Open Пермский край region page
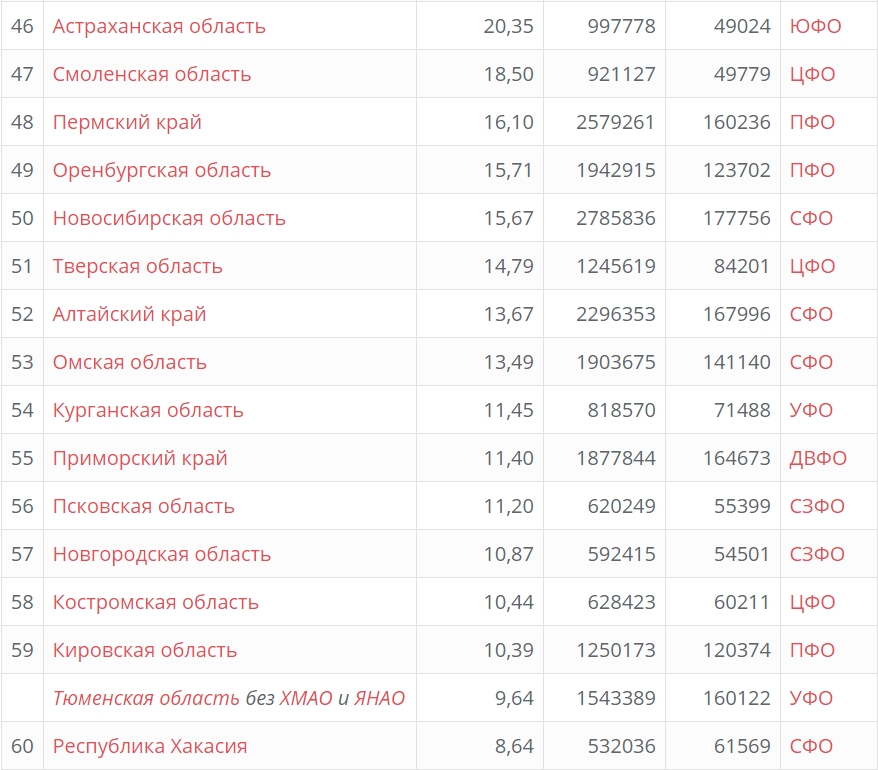The height and width of the screenshot is (770, 878). coord(127,122)
